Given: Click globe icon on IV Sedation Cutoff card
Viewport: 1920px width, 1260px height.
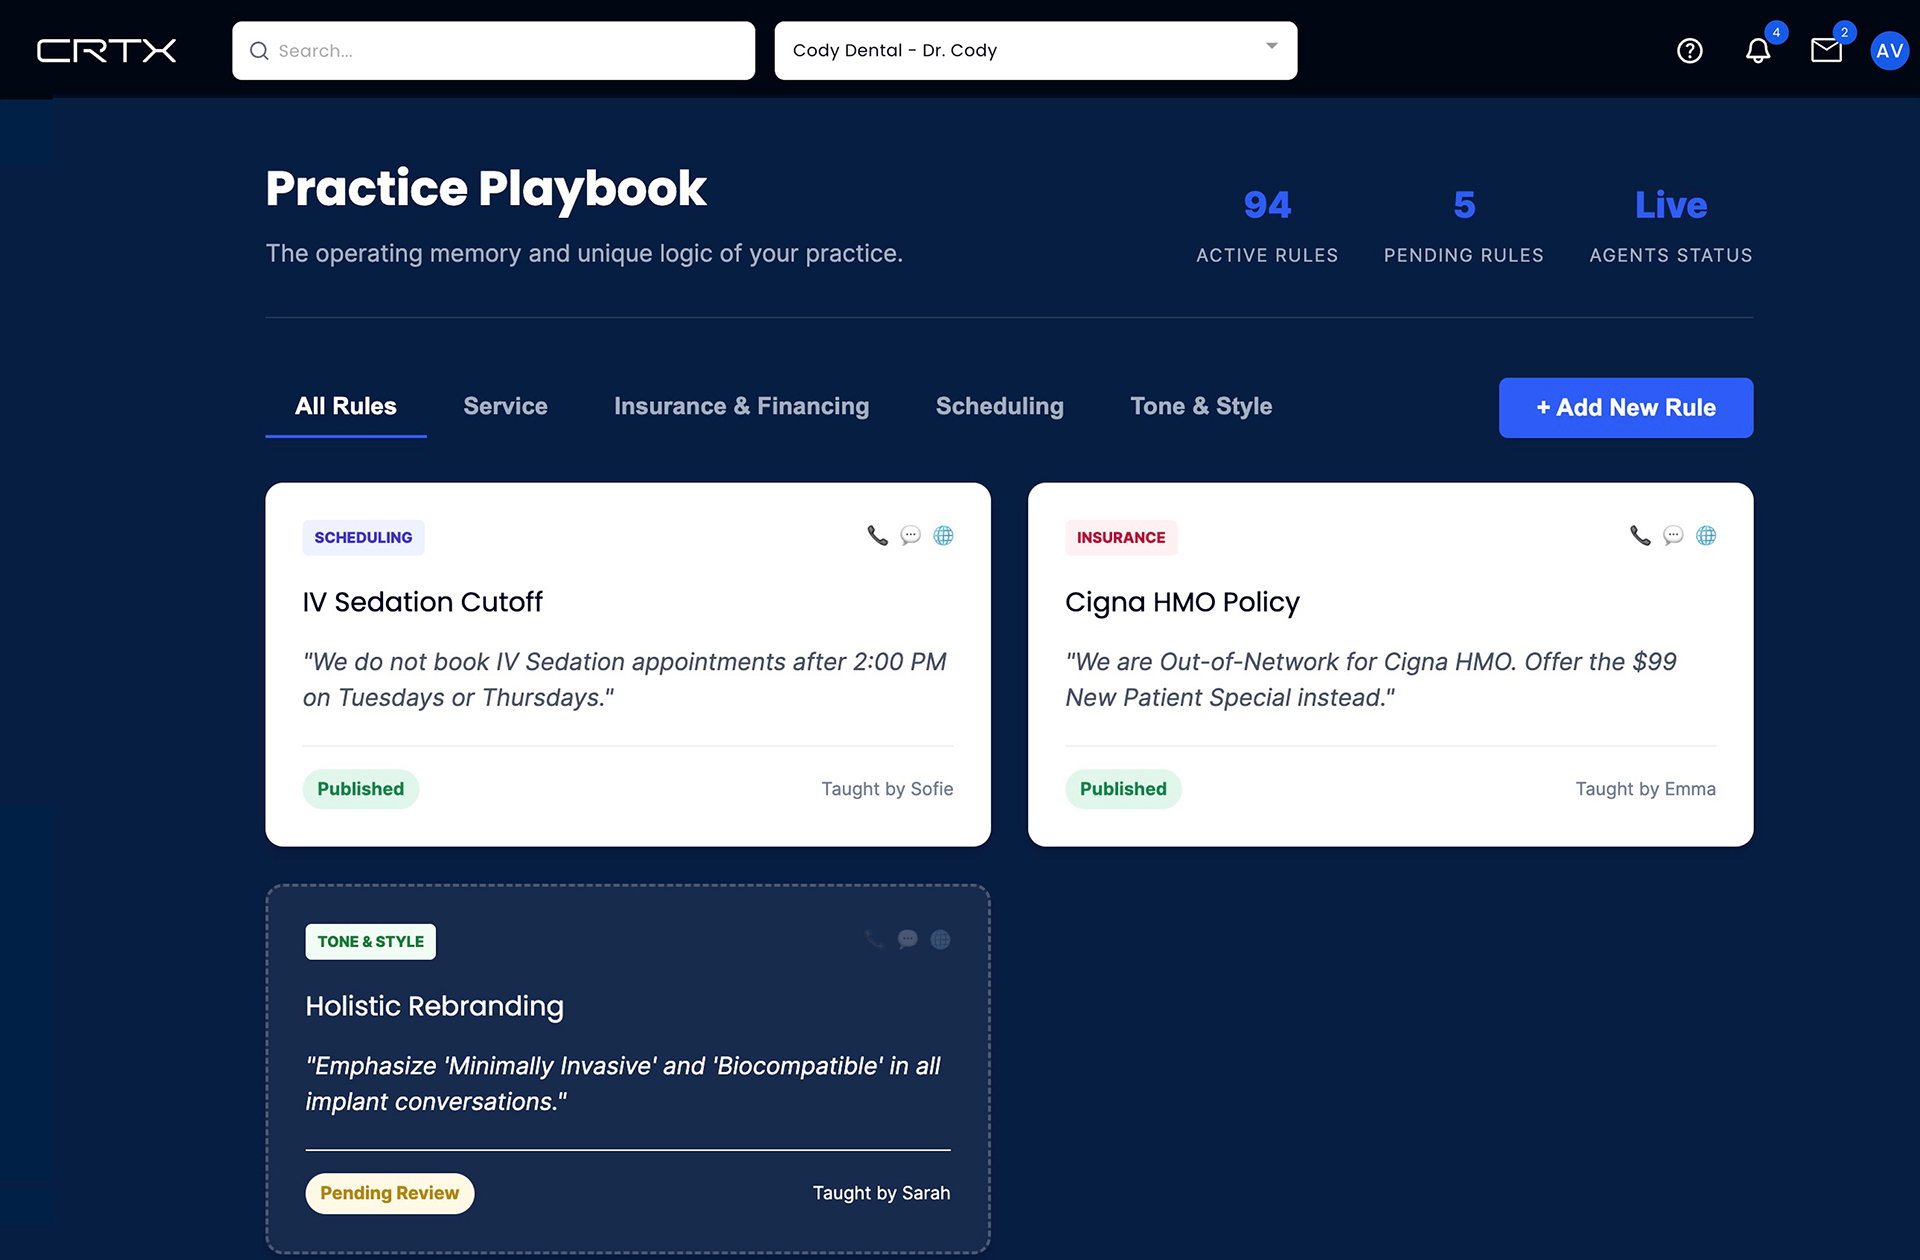Looking at the screenshot, I should pos(943,536).
